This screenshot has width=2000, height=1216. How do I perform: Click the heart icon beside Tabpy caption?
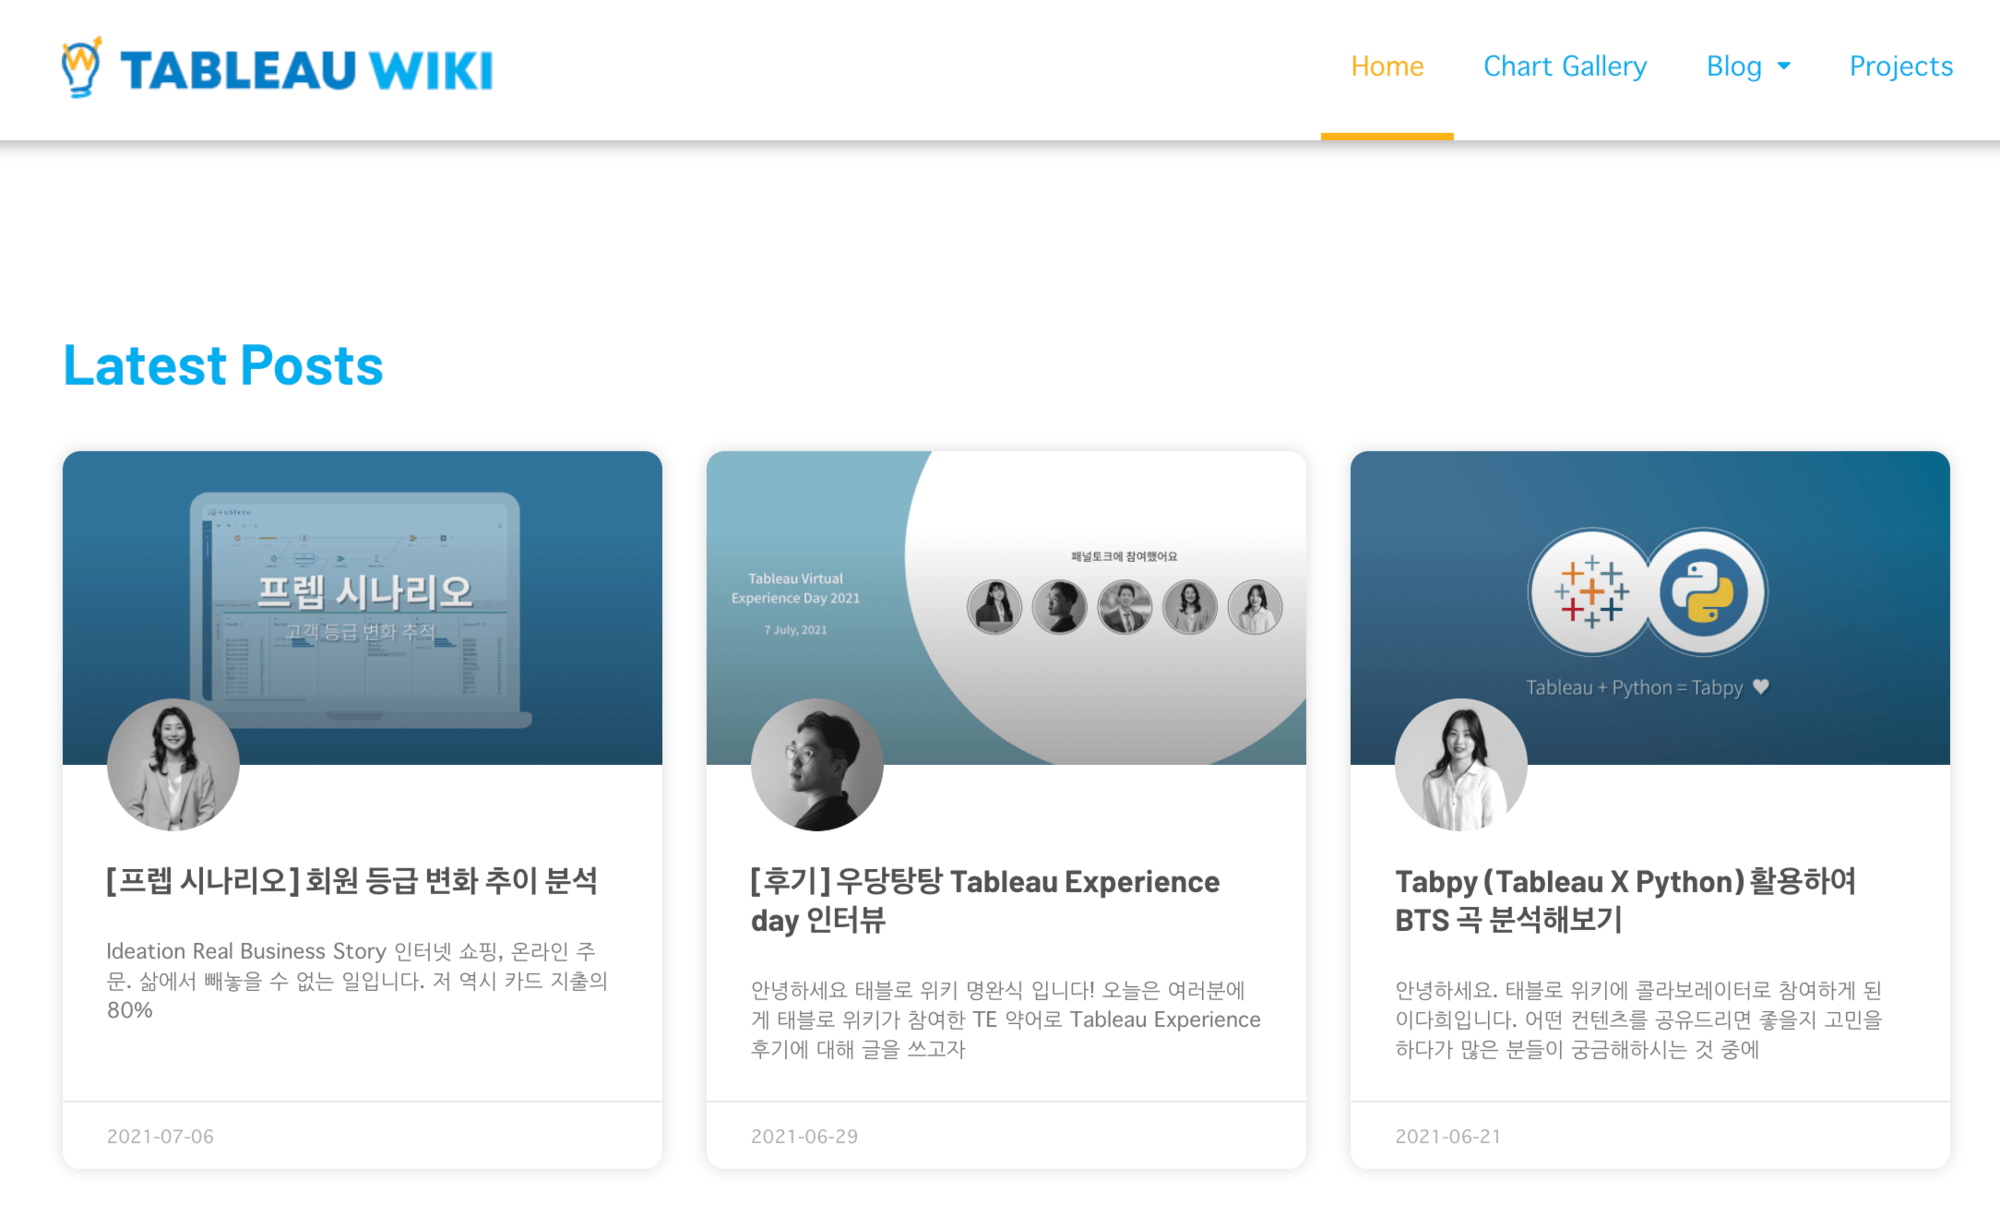[1761, 686]
